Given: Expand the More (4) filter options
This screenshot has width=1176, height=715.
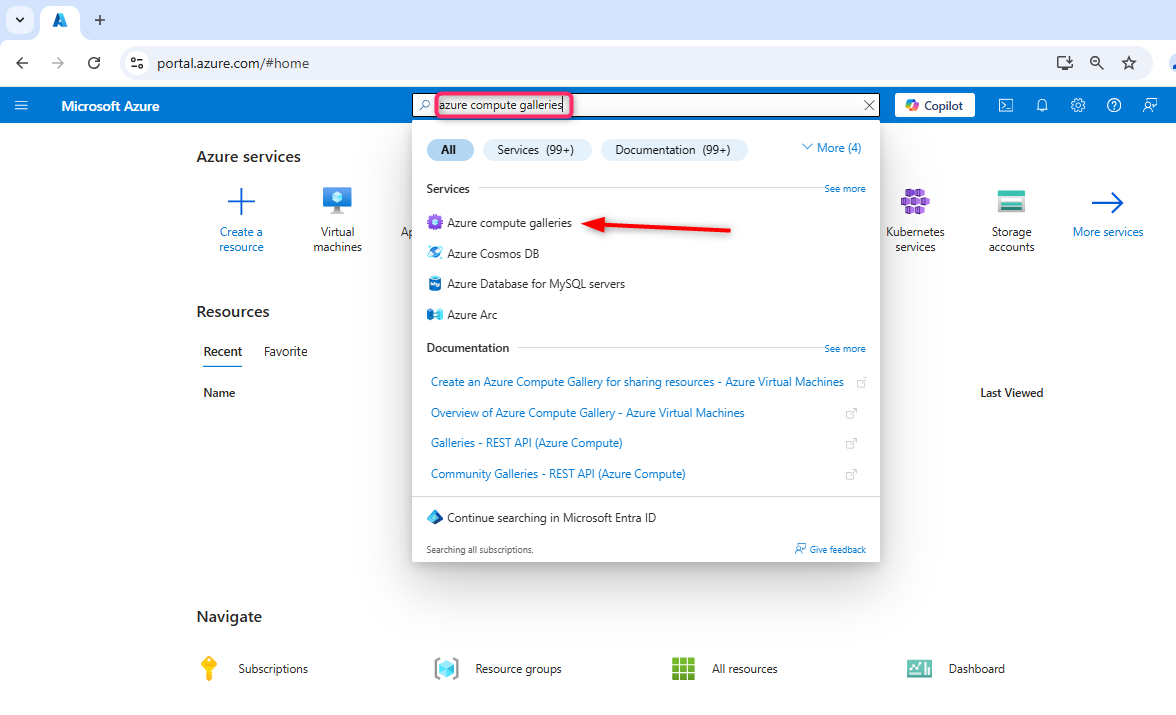Looking at the screenshot, I should (831, 148).
